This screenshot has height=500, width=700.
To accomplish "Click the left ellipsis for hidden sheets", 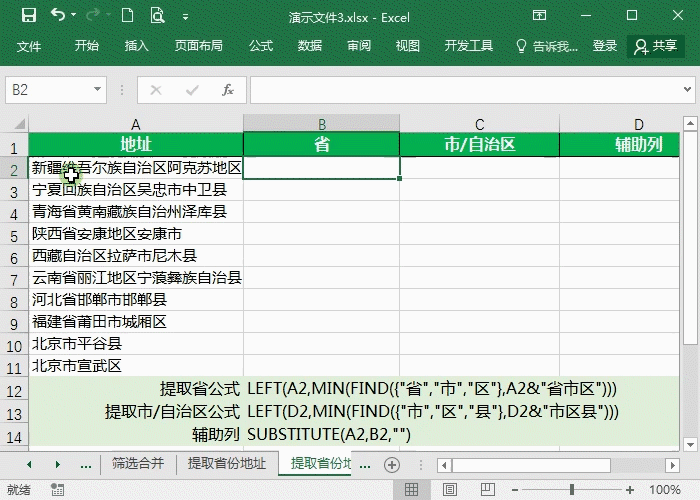I will pos(86,465).
